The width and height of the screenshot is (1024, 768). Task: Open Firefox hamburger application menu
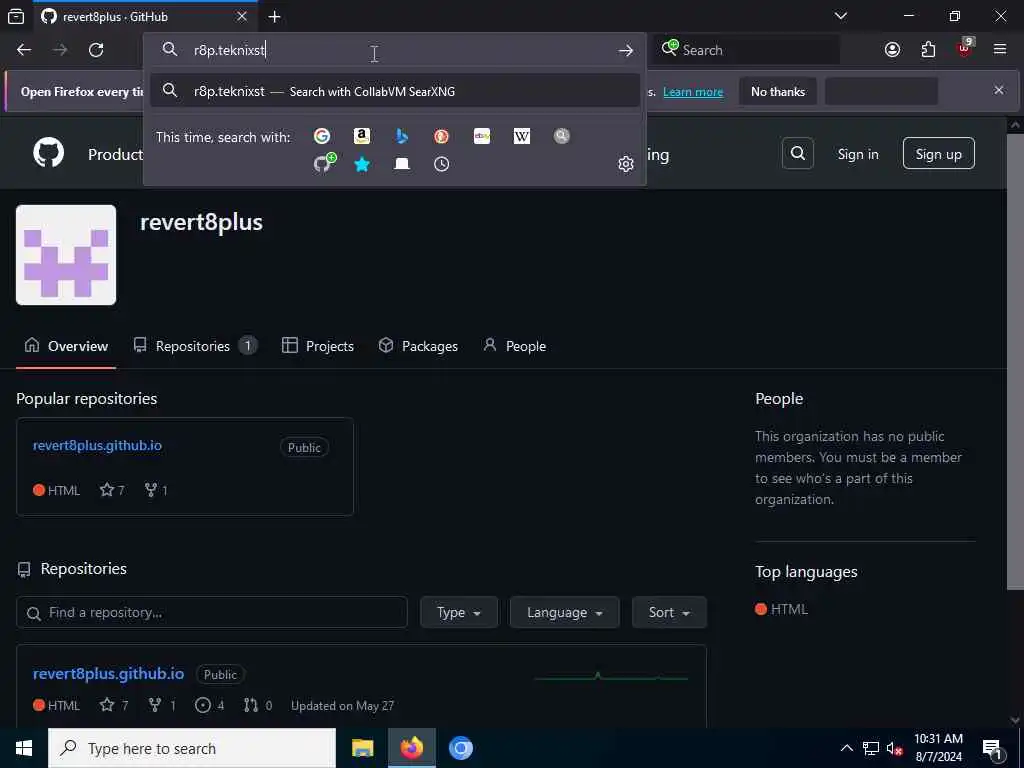[1000, 50]
